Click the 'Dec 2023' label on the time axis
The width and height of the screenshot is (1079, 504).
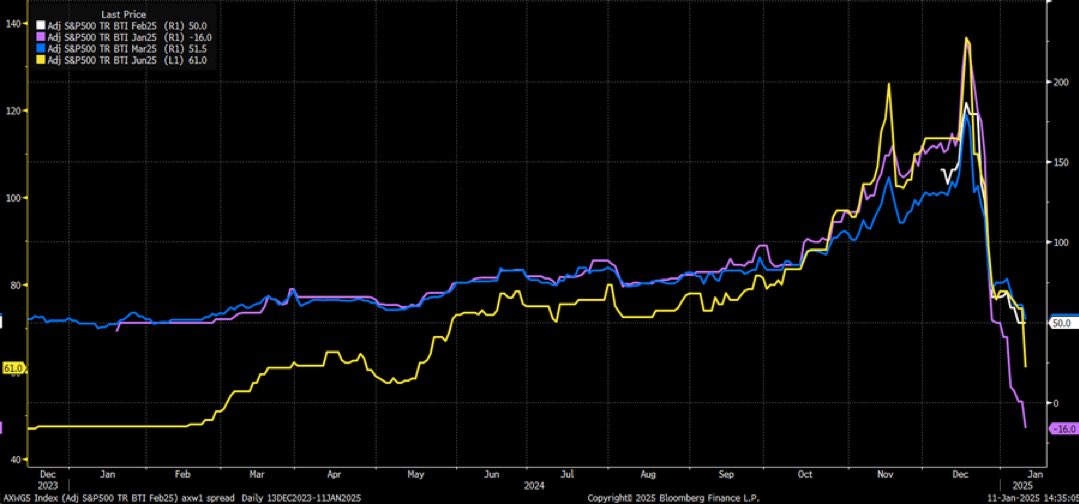pos(48,479)
